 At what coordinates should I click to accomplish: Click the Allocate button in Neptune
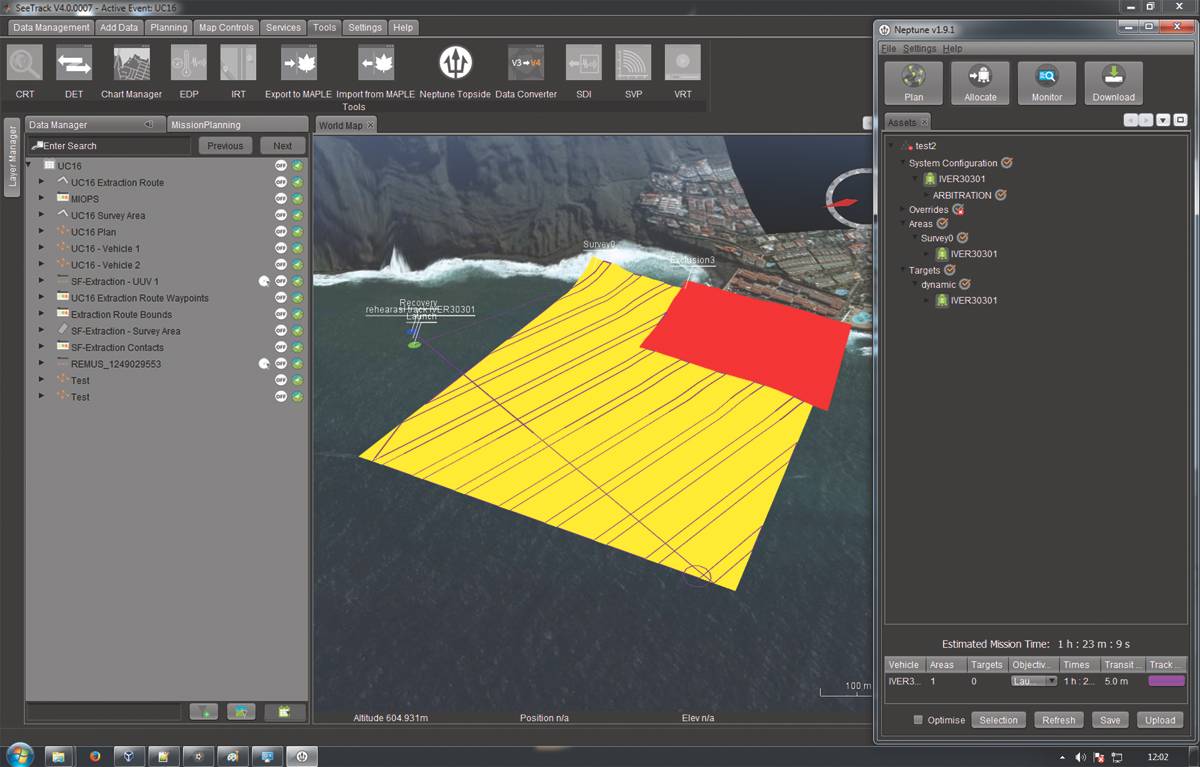[x=980, y=83]
